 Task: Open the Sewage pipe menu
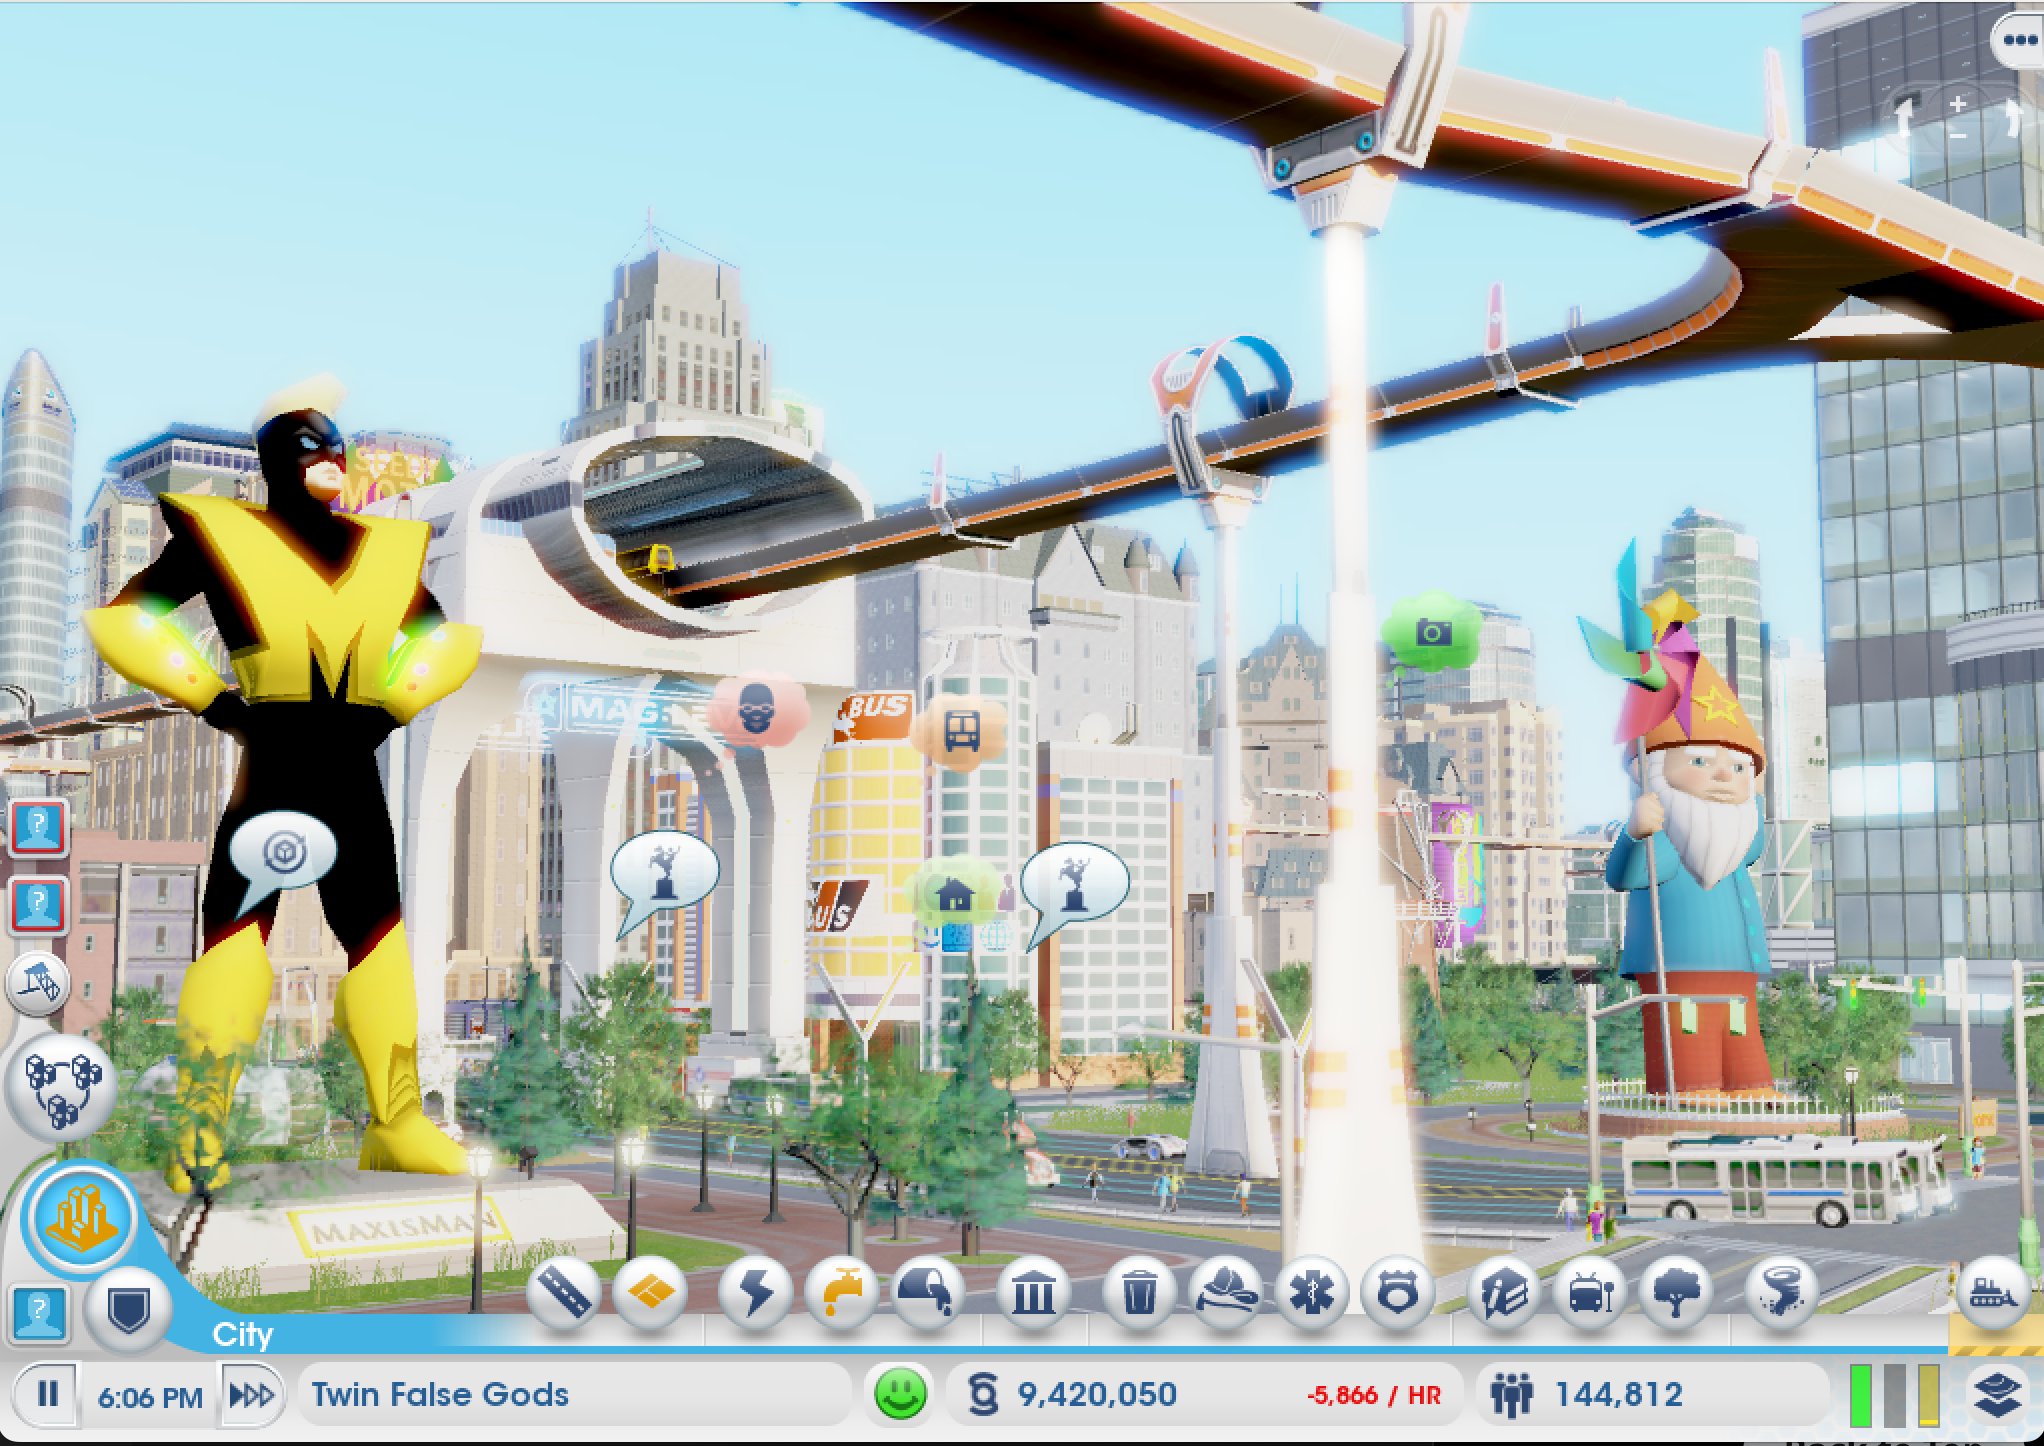pos(928,1292)
